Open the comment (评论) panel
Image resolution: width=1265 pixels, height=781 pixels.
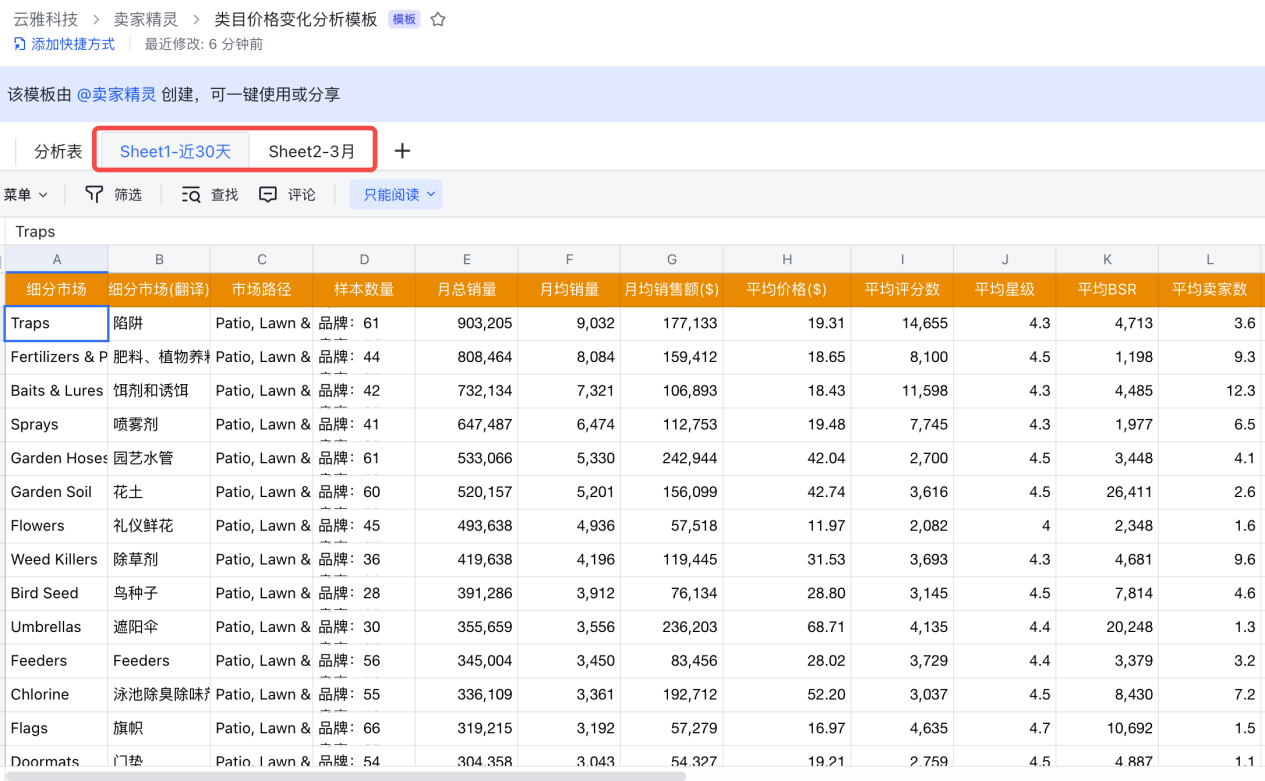[287, 195]
